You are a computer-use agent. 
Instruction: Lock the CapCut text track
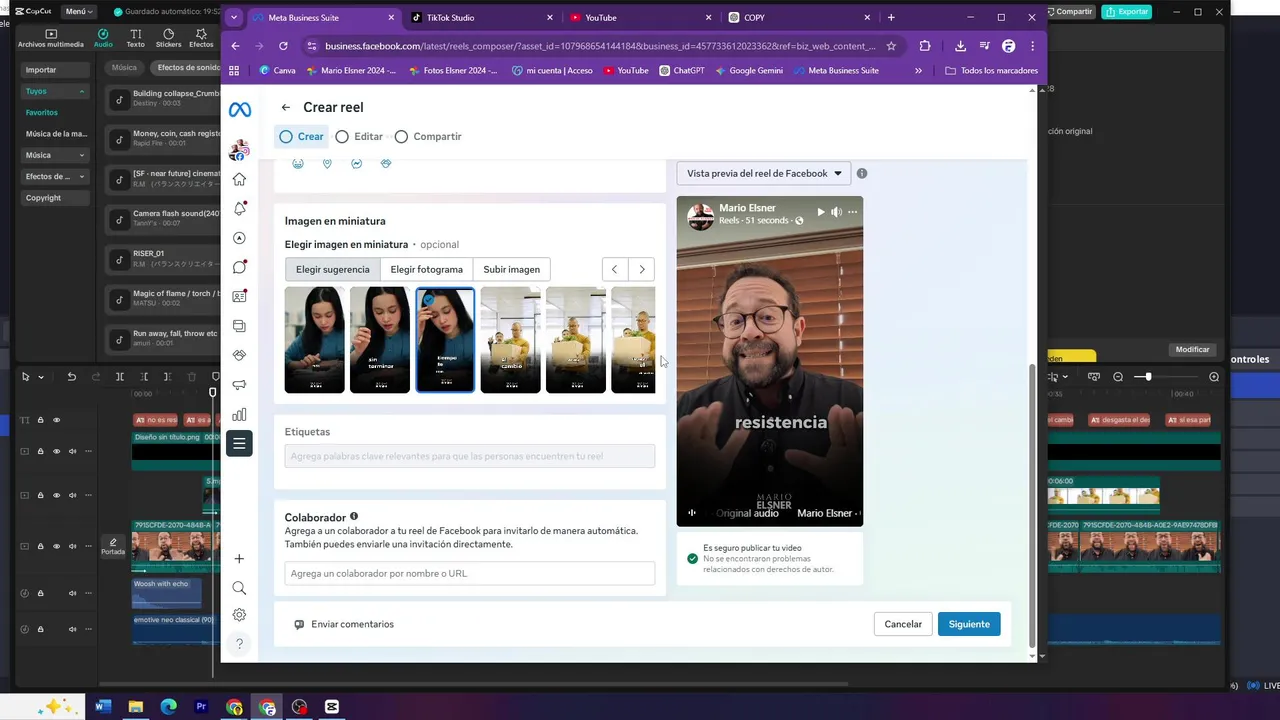coord(41,420)
